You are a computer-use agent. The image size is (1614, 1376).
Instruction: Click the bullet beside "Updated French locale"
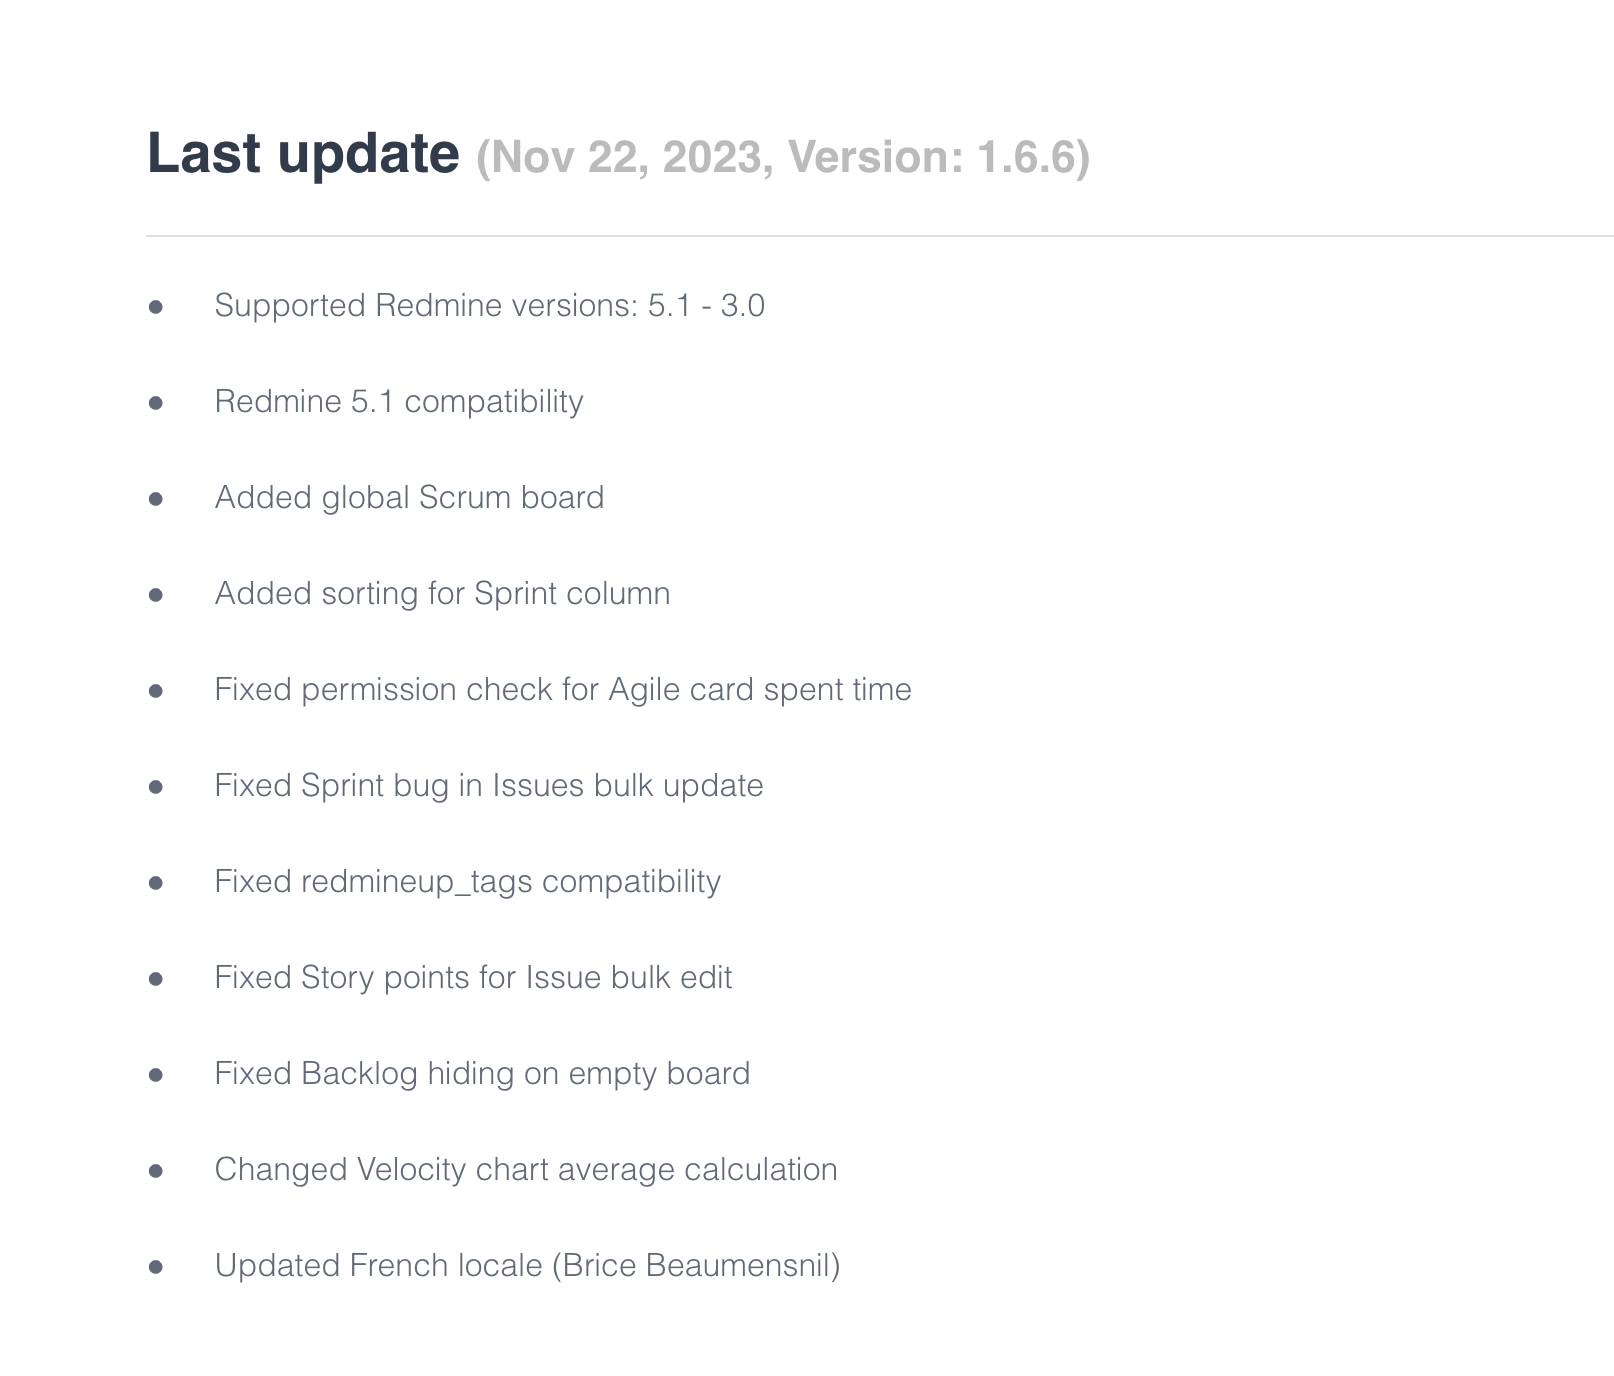tap(156, 1267)
